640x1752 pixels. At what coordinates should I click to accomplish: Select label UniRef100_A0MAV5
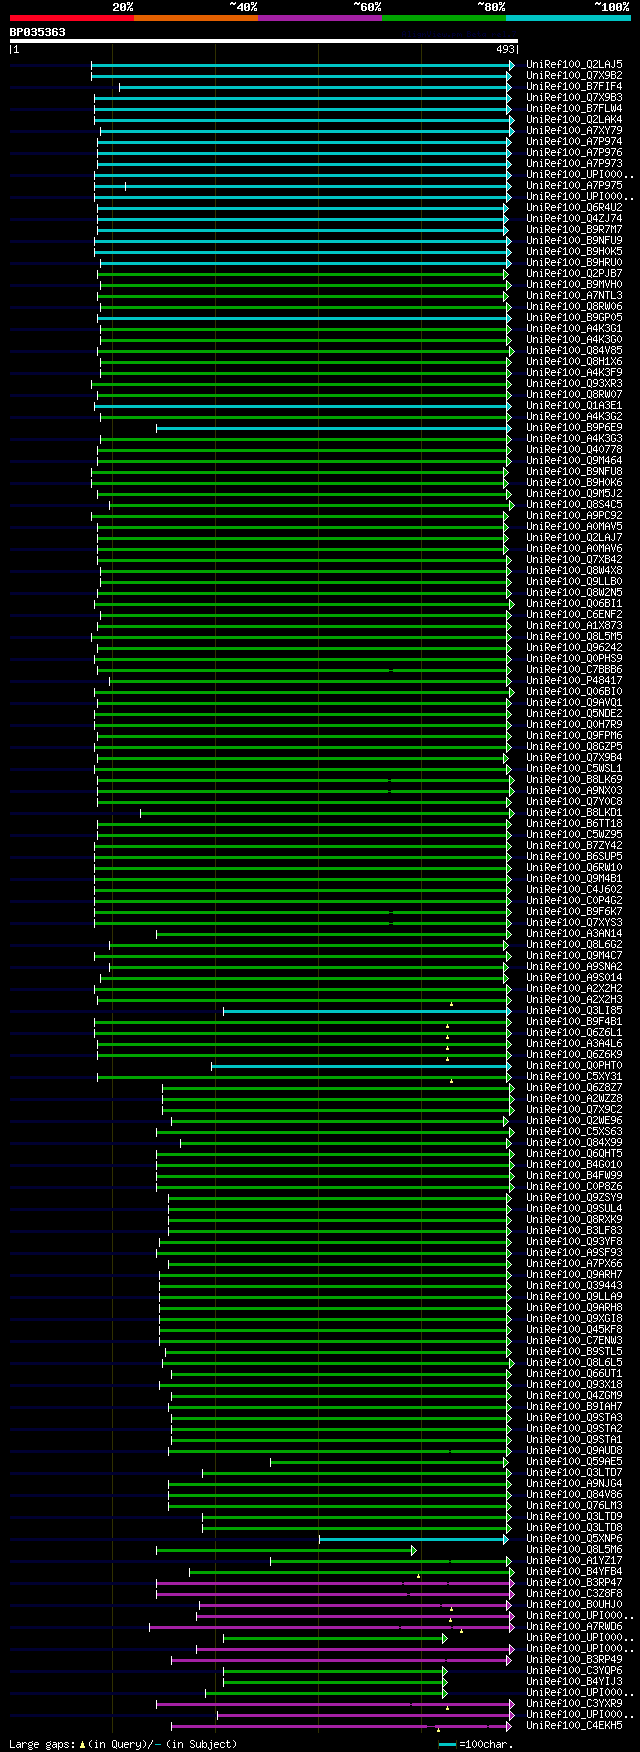(x=574, y=526)
